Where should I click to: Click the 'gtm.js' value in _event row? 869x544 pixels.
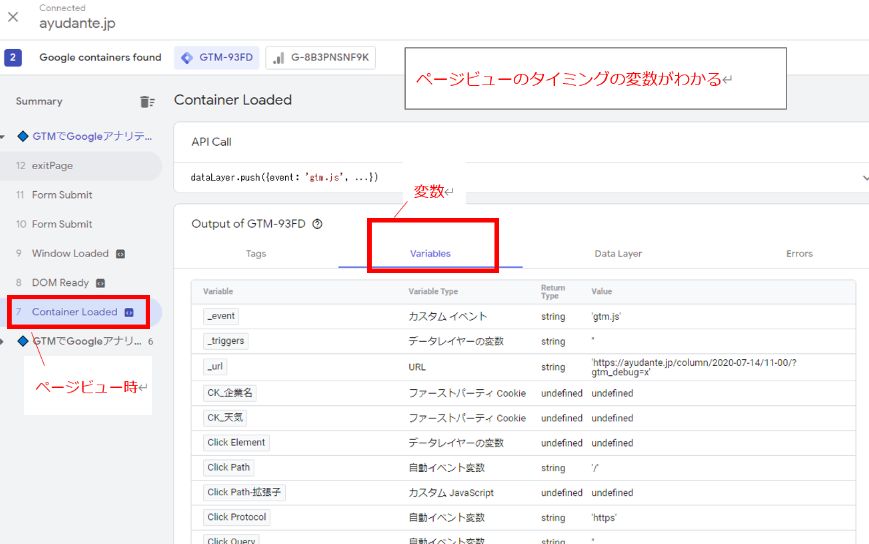coord(606,317)
